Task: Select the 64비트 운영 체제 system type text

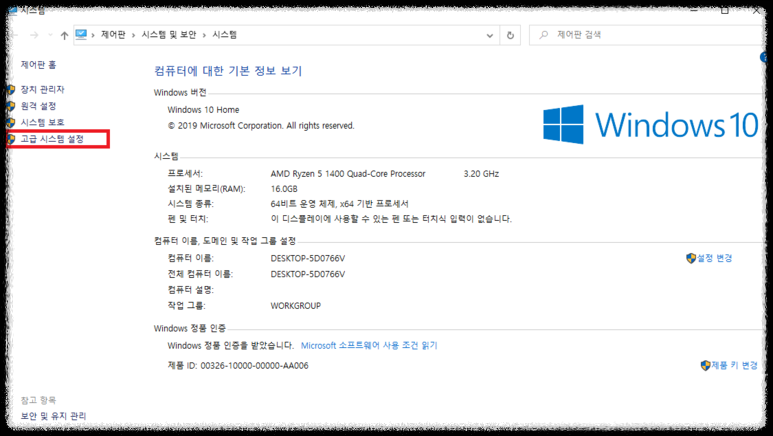Action: tap(340, 204)
